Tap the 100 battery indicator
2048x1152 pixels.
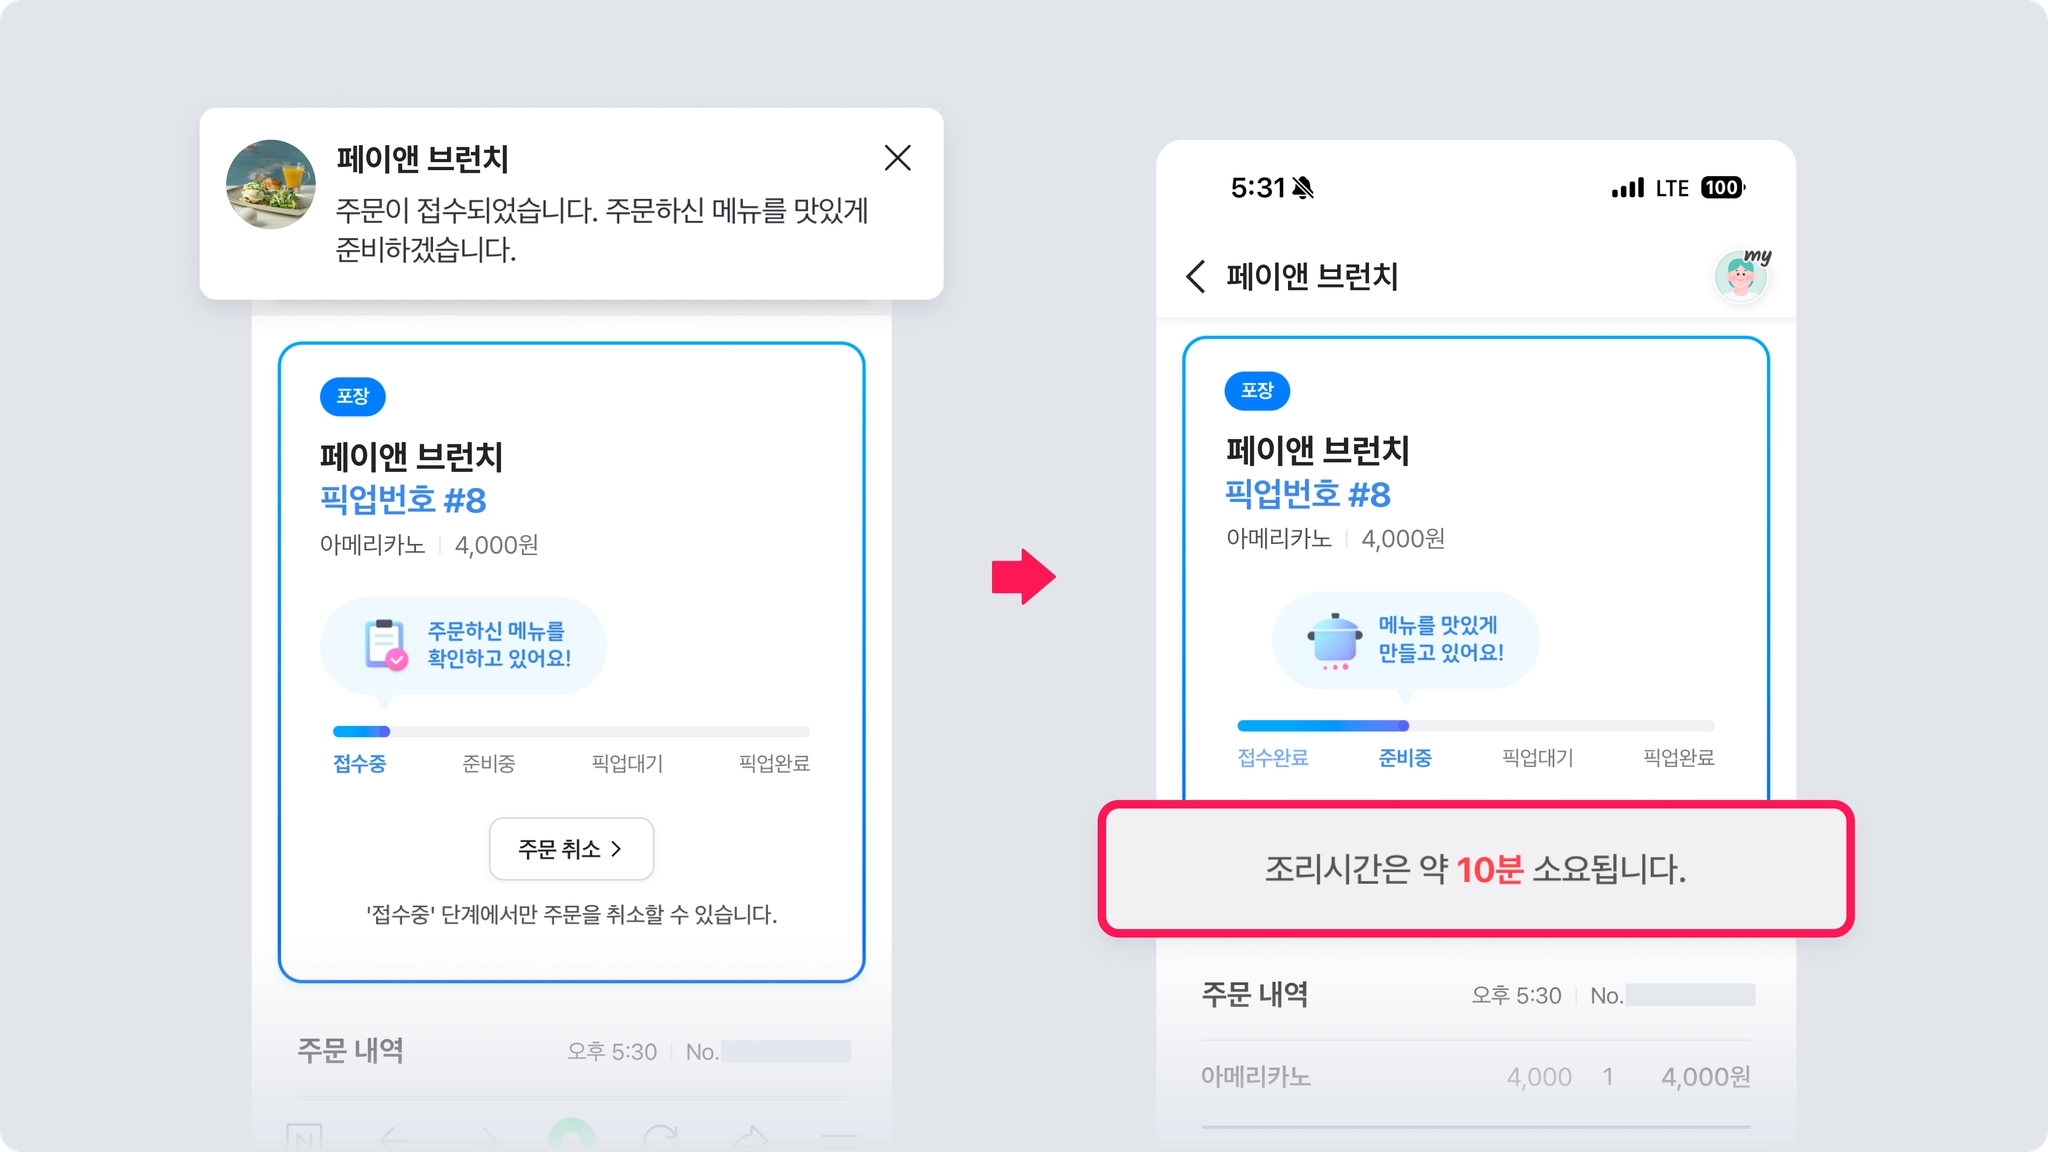point(1723,188)
